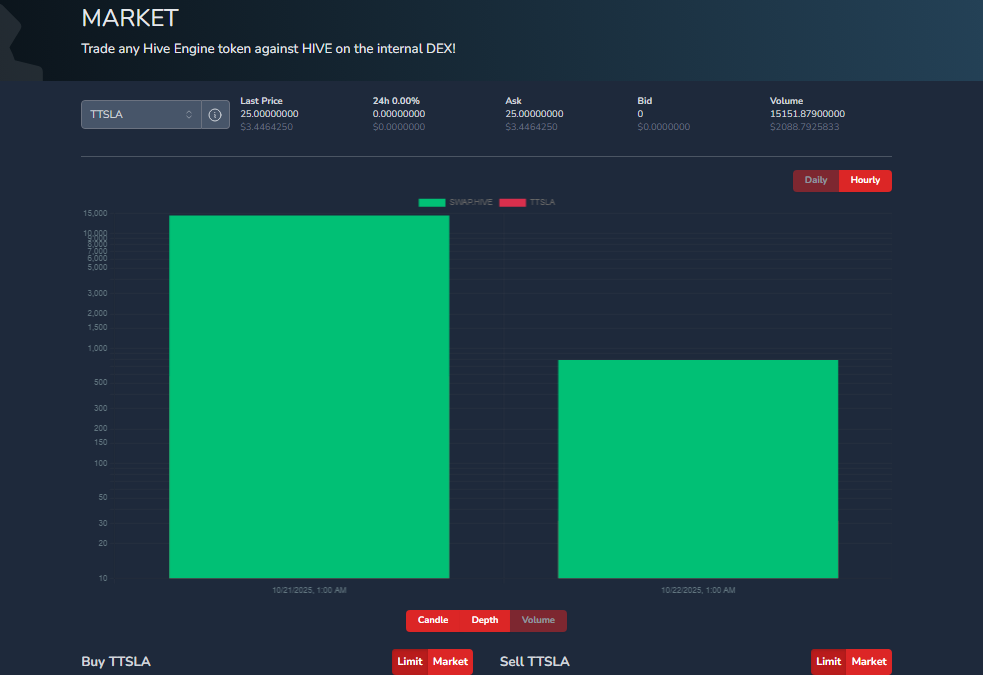Select the Hourly chart interval
The height and width of the screenshot is (675, 983).
tap(865, 180)
